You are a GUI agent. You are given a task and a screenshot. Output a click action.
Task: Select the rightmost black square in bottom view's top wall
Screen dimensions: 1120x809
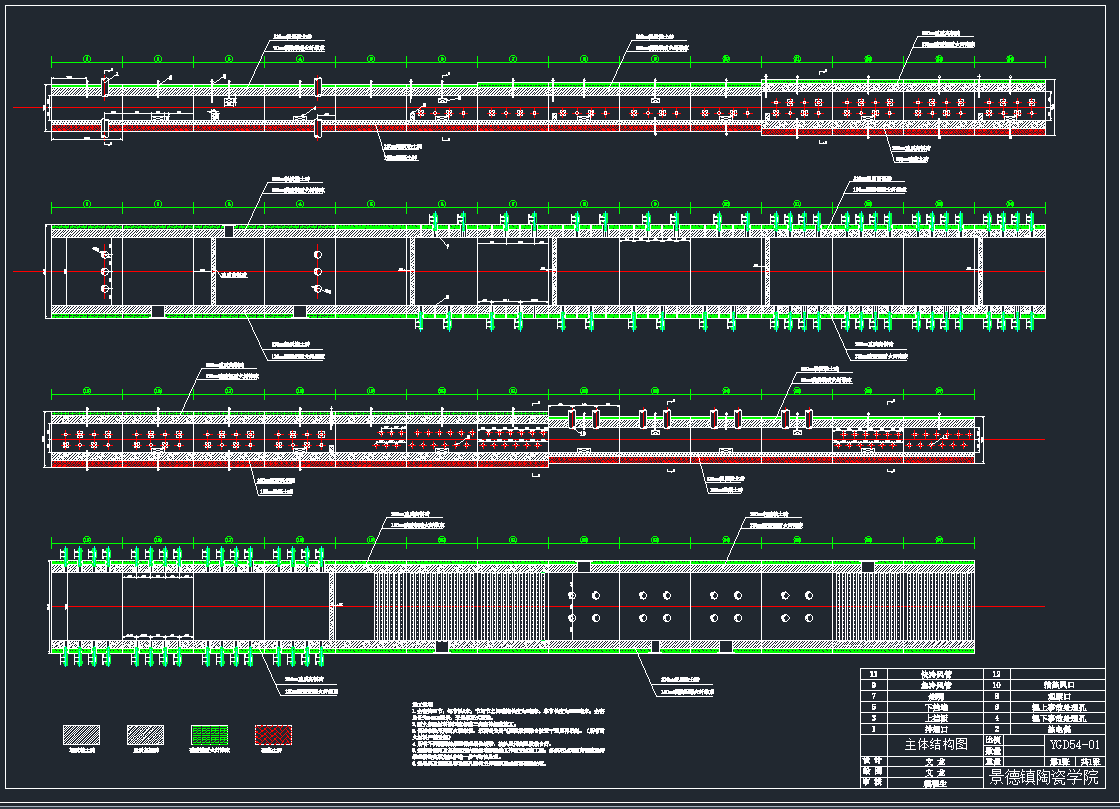pos(867,567)
